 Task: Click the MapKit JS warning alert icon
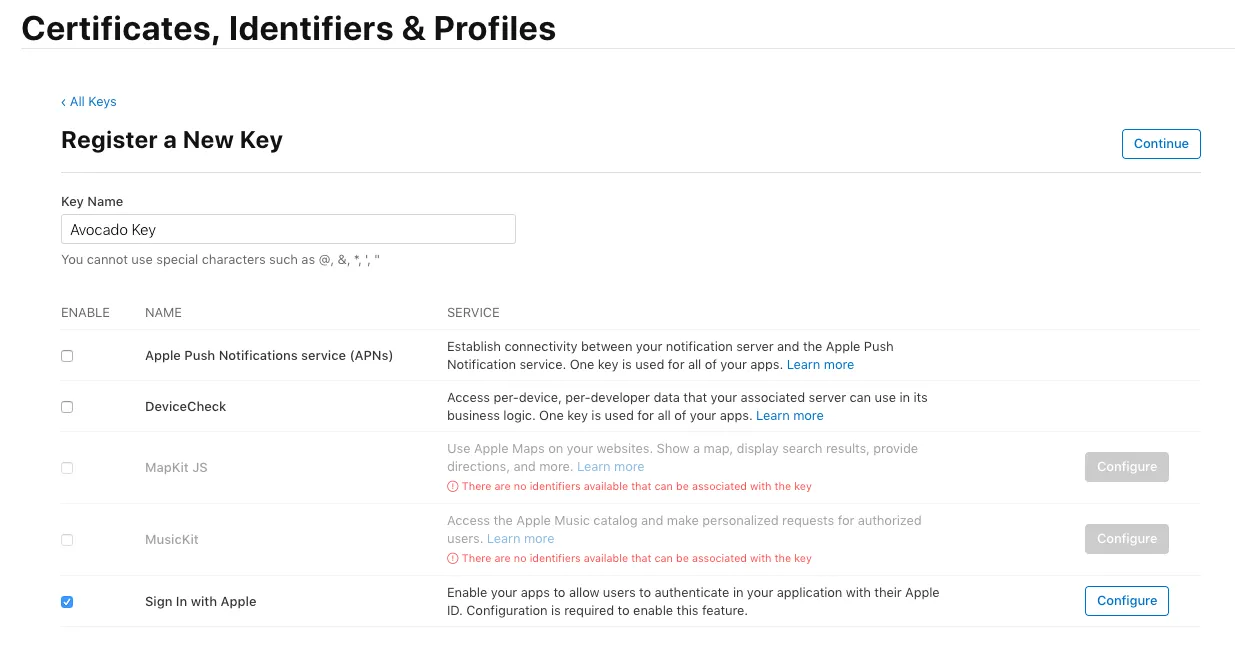[452, 485]
